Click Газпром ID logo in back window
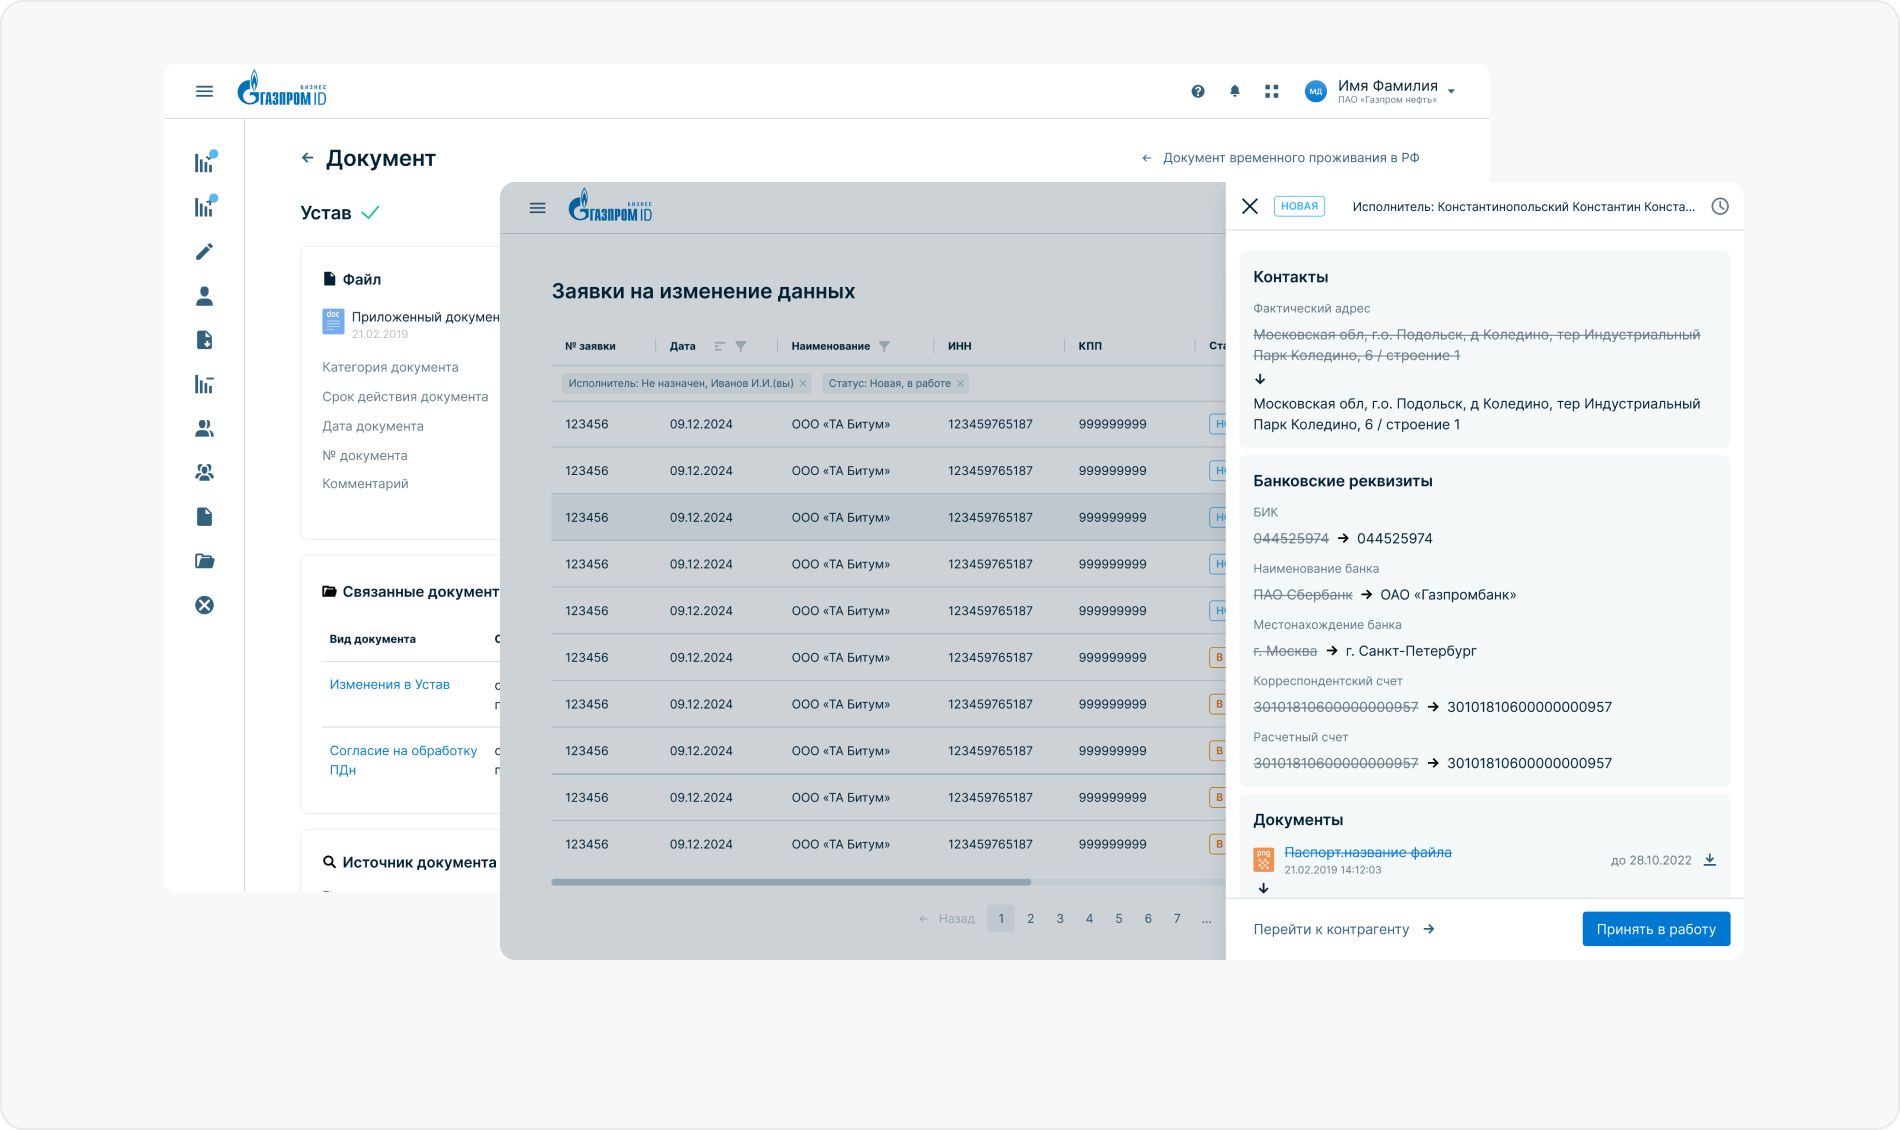This screenshot has width=1900, height=1130. tap(282, 89)
